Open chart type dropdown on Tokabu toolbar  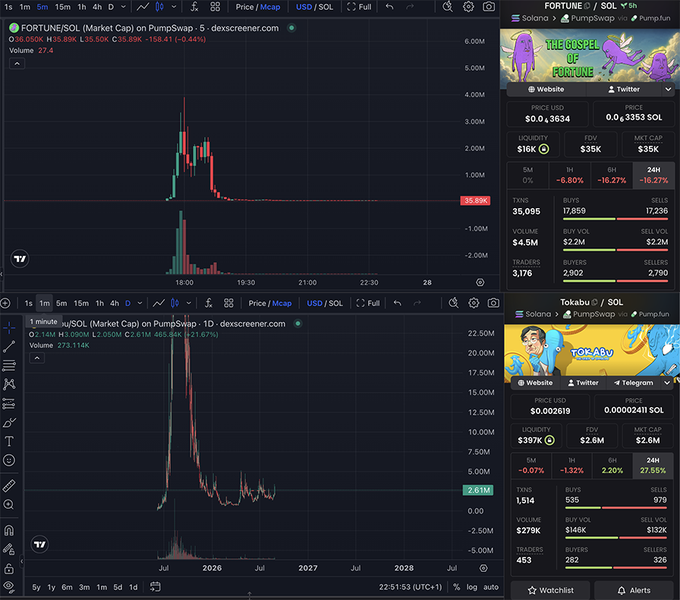(x=189, y=303)
